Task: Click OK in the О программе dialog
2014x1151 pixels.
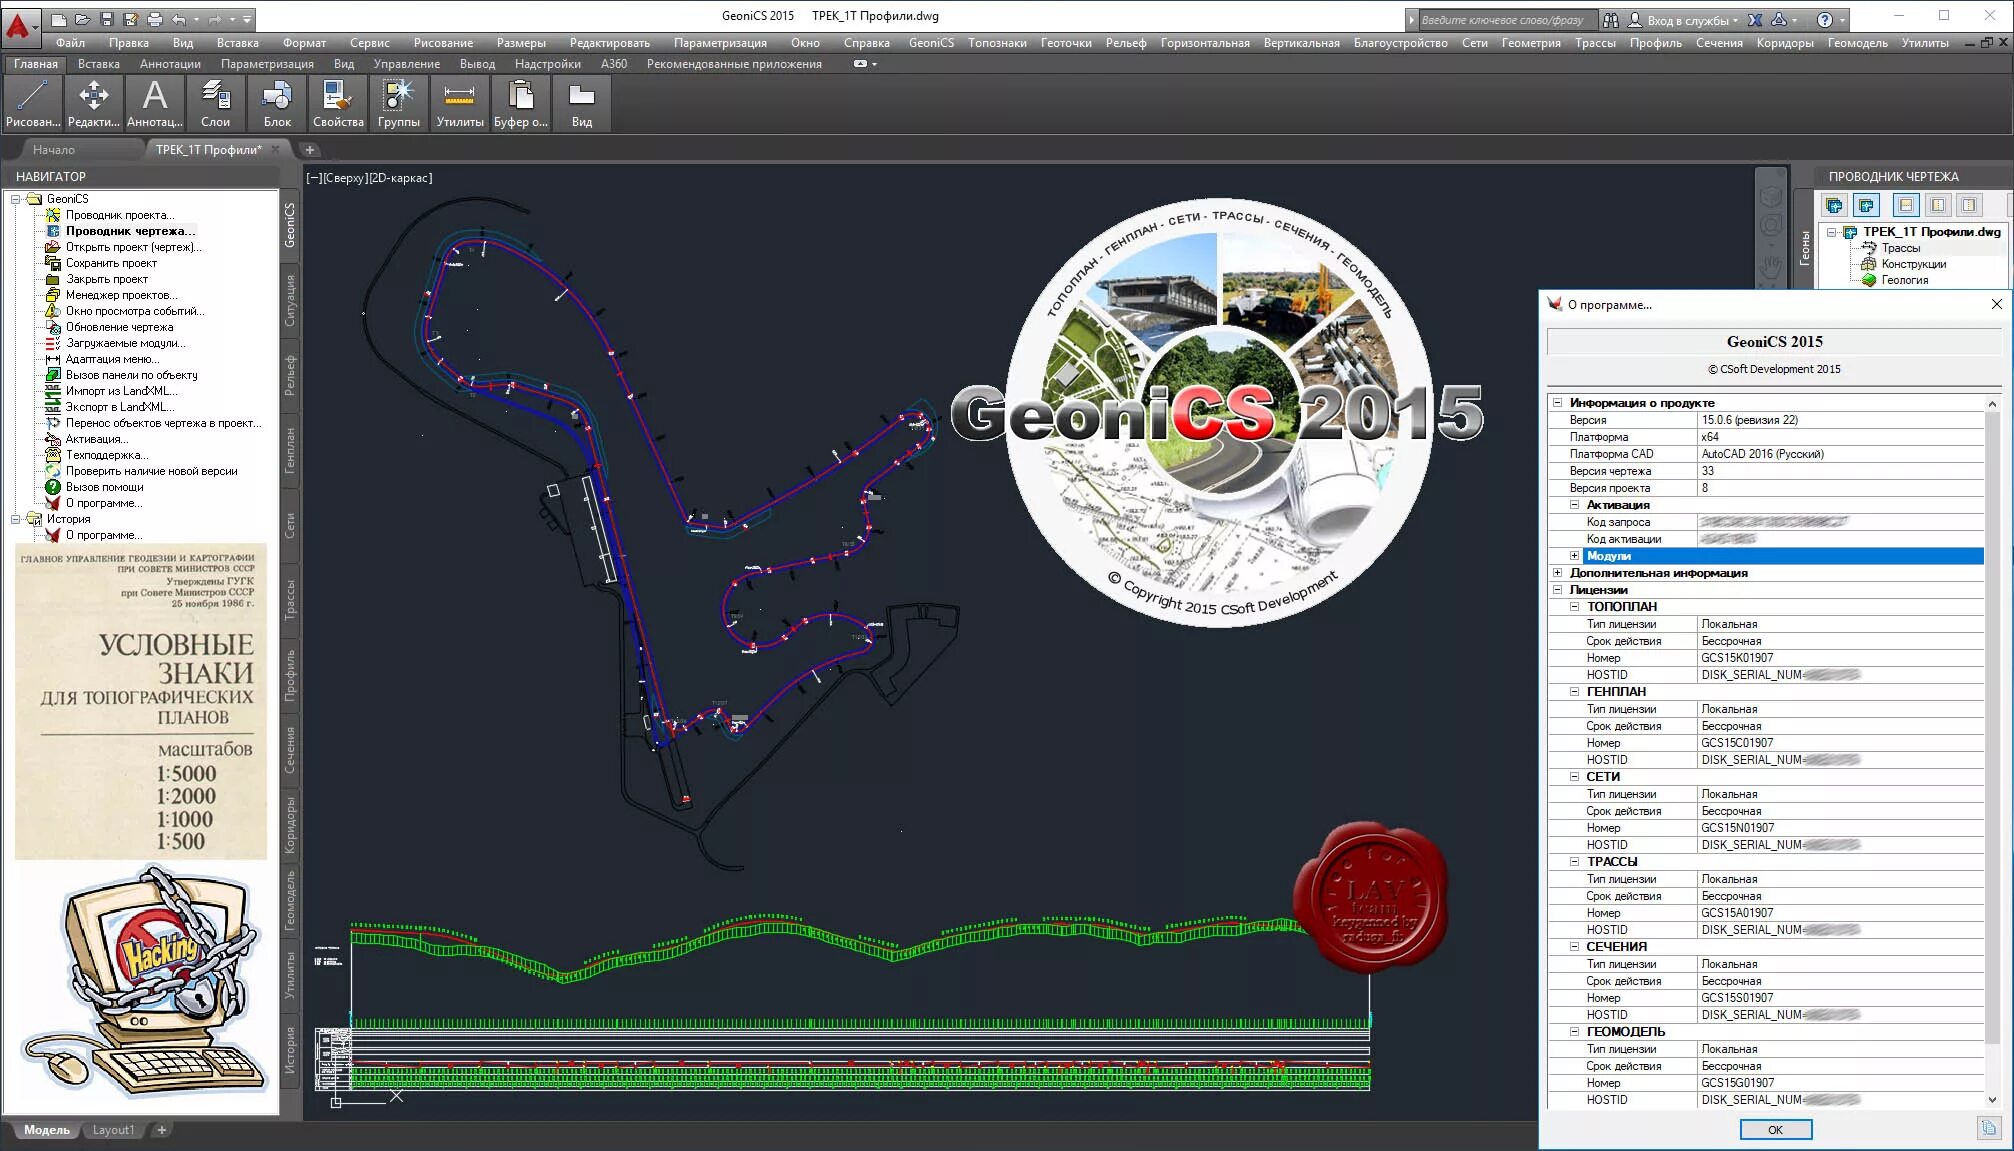Action: [1775, 1129]
